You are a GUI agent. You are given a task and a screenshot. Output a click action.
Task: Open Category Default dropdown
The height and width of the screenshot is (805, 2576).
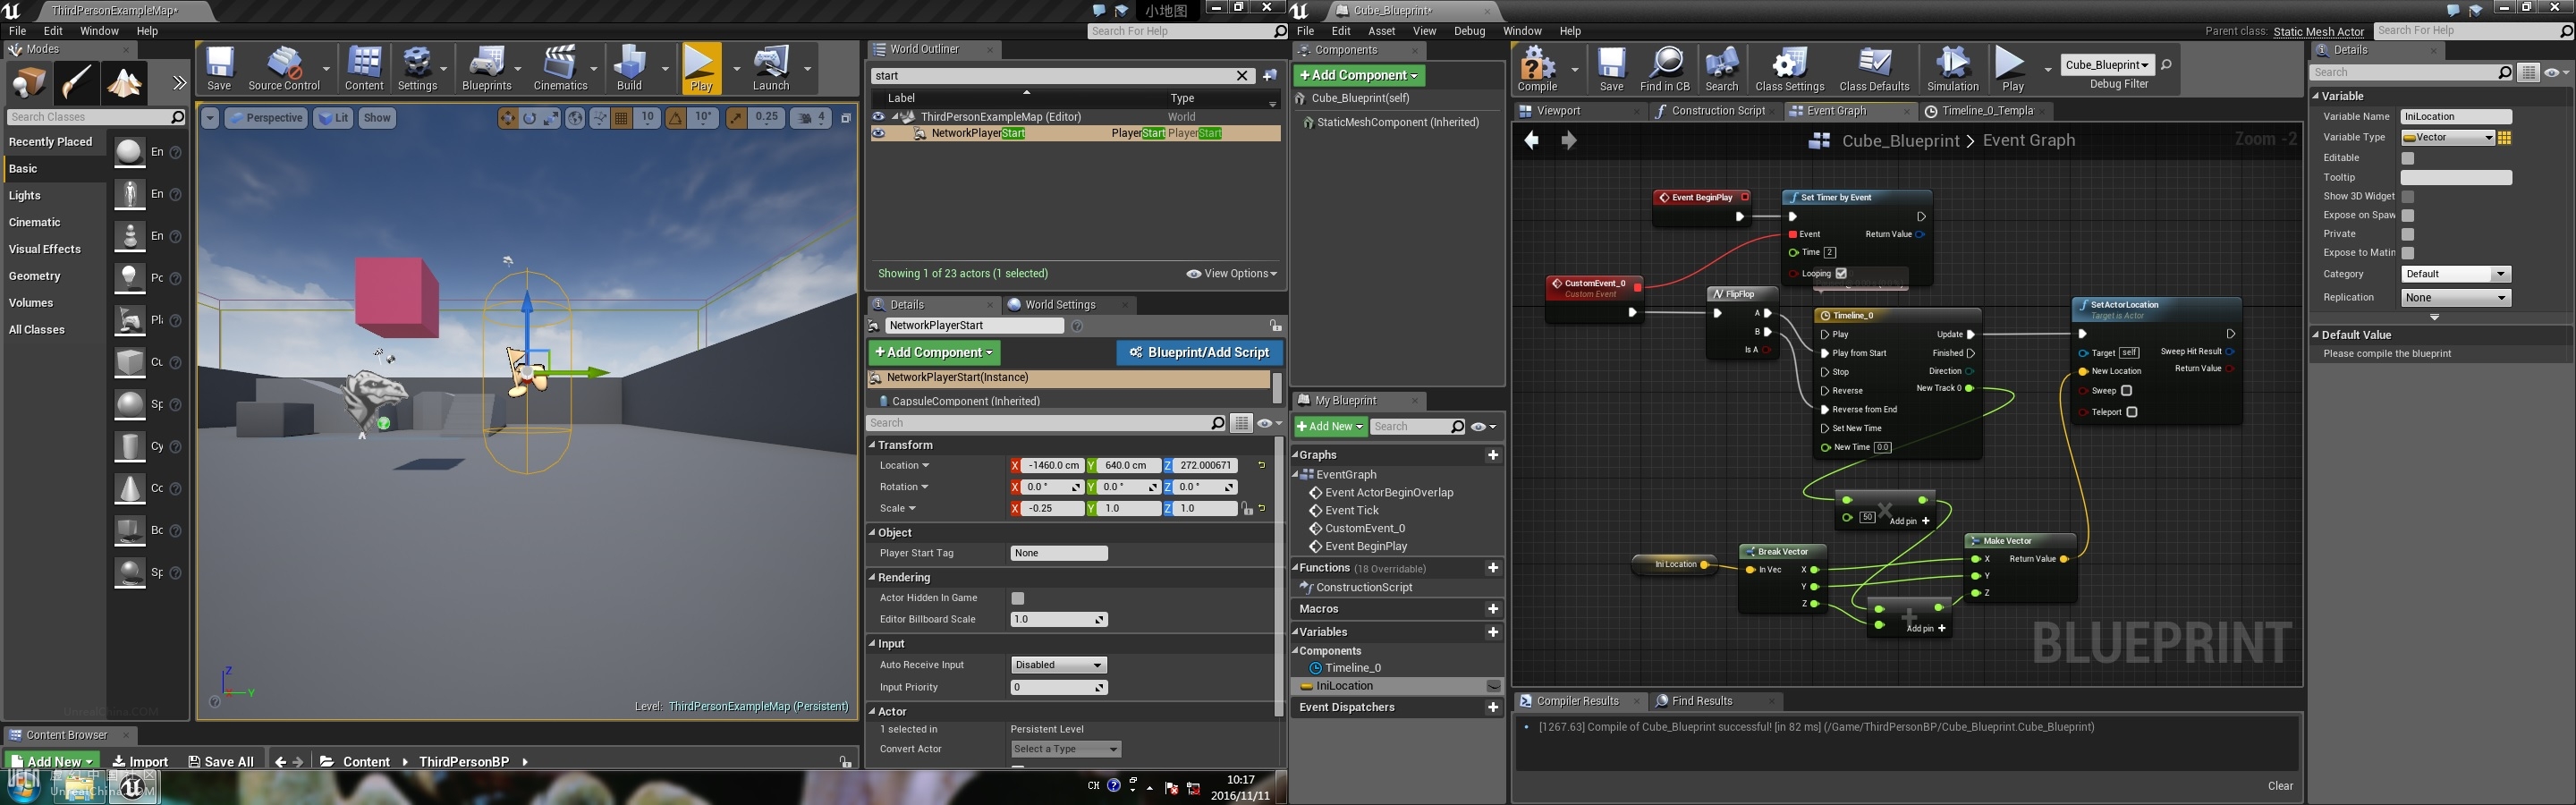coord(2456,274)
